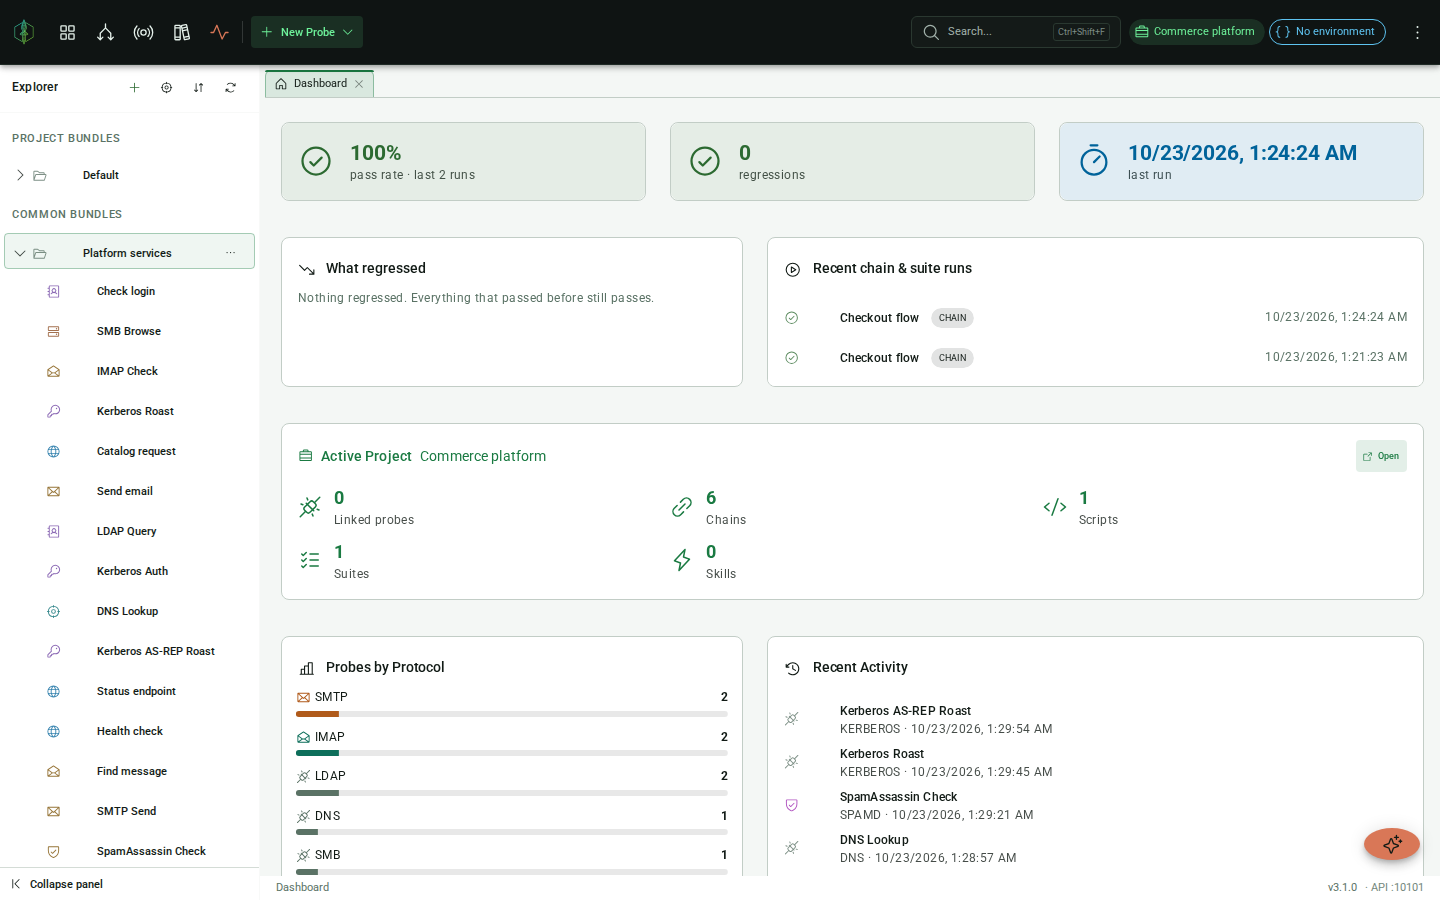Click the Collapse panel arrow icon
This screenshot has height=900, width=1440.
click(x=16, y=884)
